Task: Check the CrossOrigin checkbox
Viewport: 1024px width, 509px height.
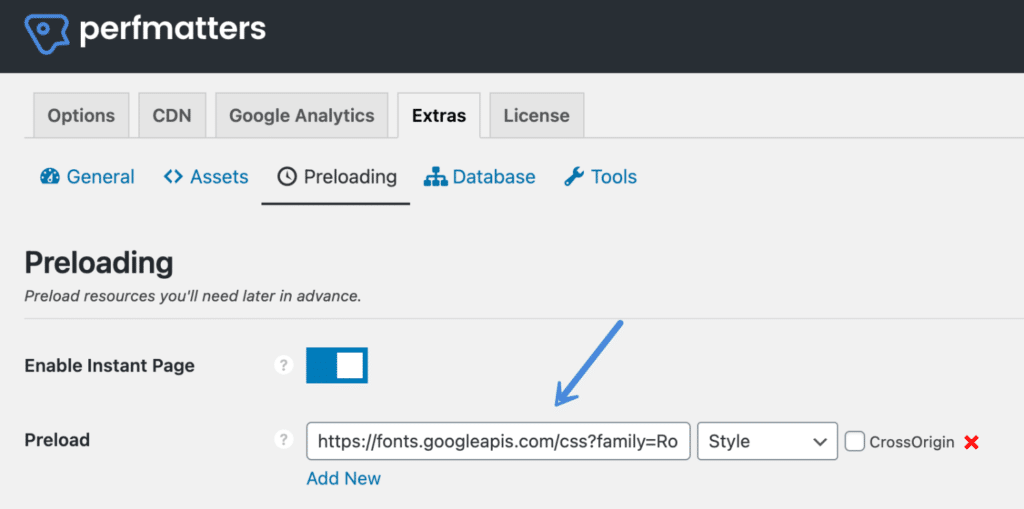Action: [x=854, y=441]
